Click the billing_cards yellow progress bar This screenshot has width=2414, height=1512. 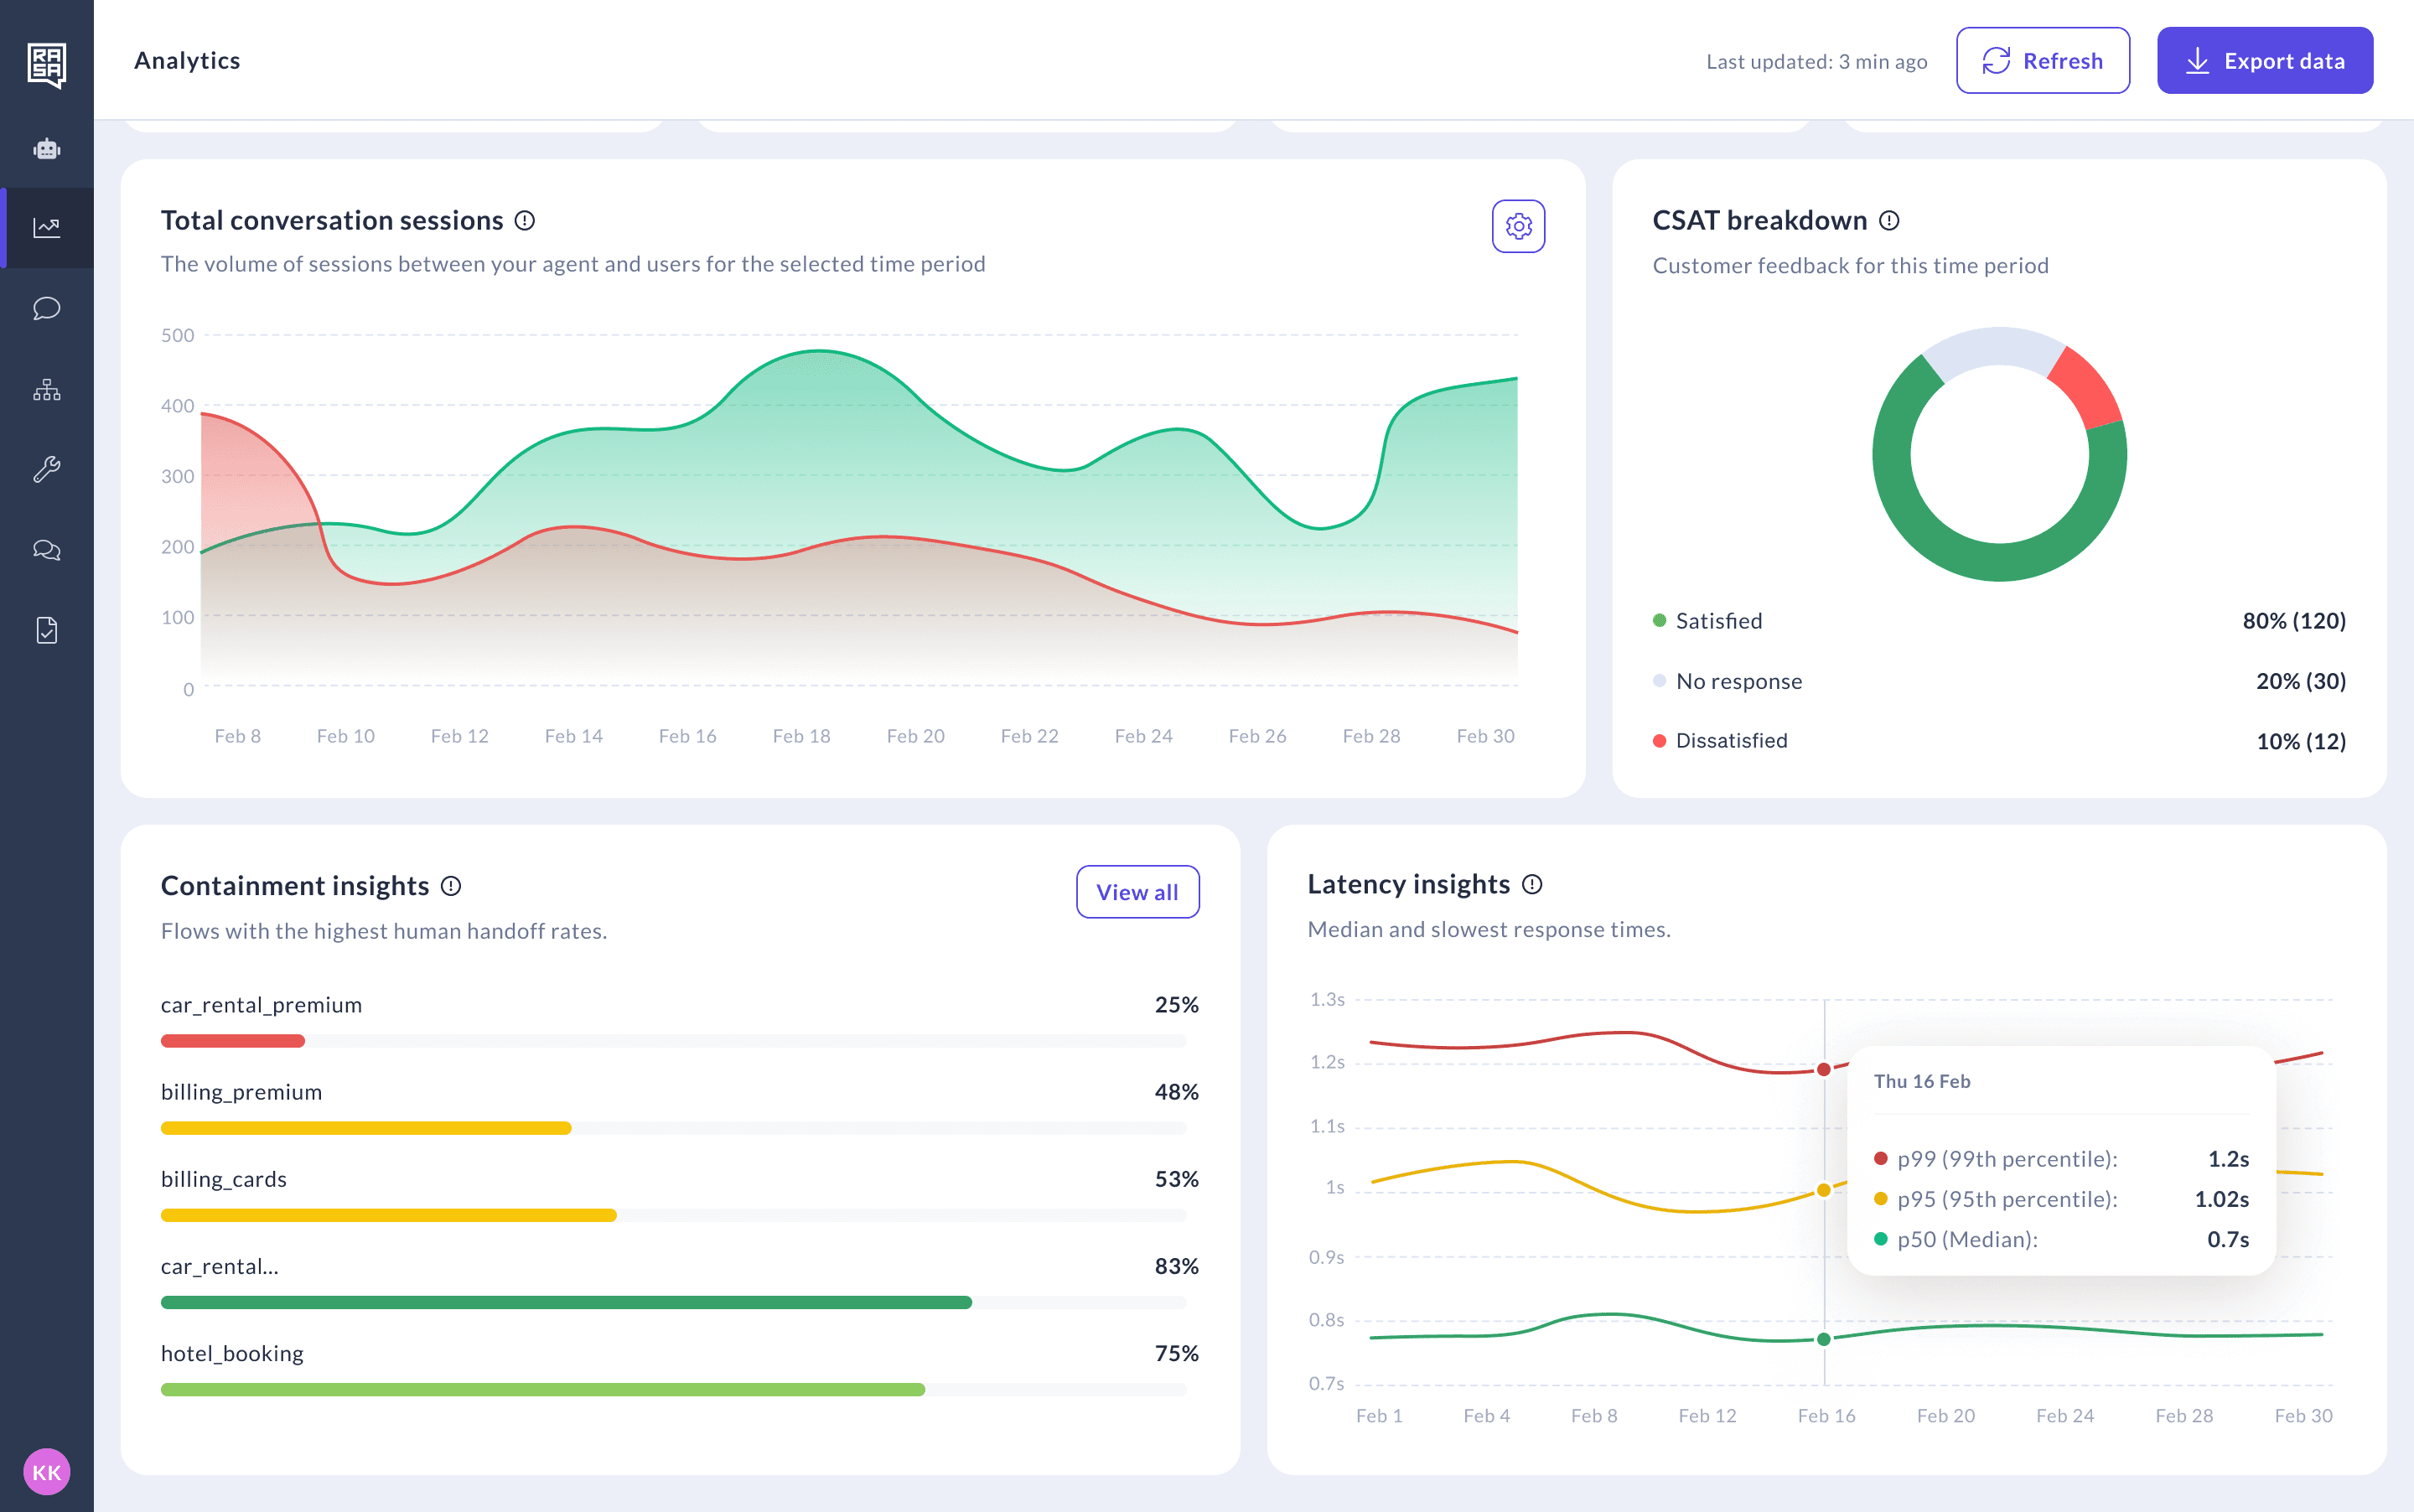tap(389, 1215)
